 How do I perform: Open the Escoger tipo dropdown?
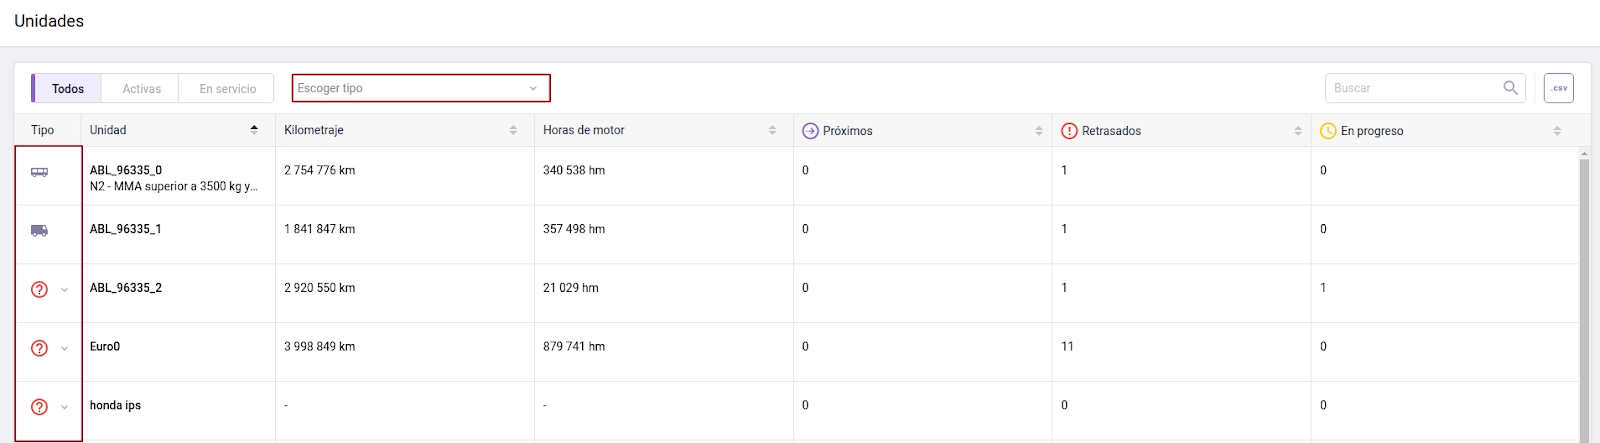point(420,88)
